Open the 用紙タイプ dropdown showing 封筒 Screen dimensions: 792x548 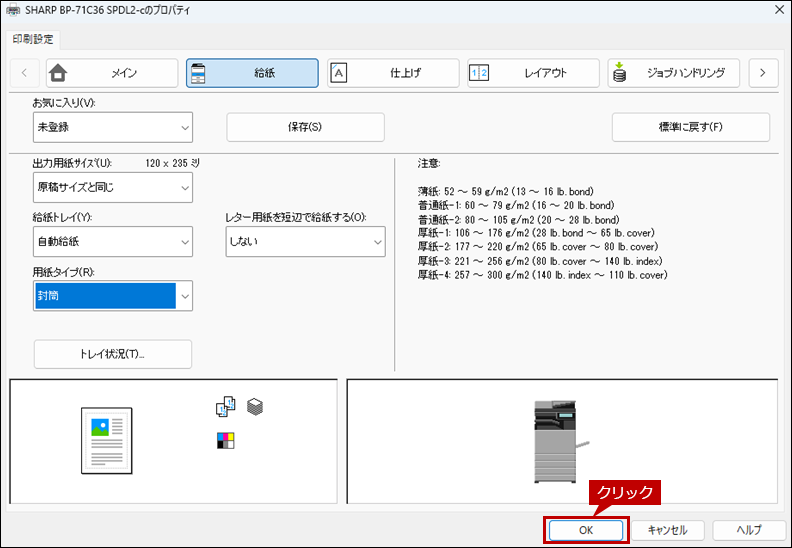(112, 296)
